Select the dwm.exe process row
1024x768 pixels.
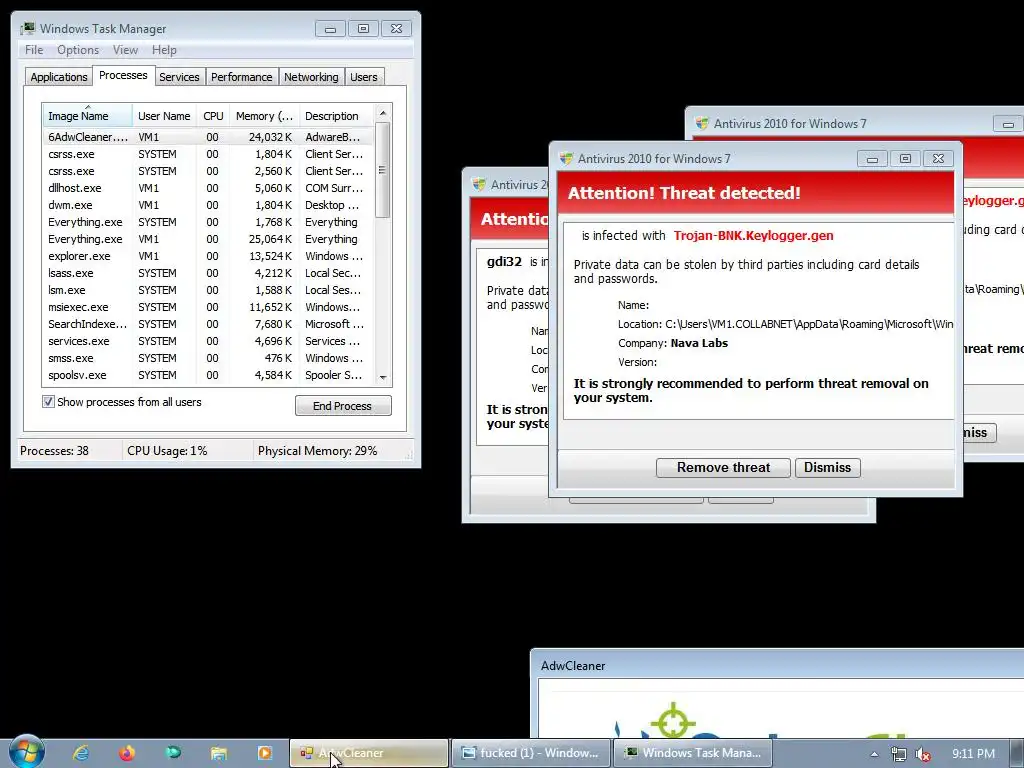coord(208,205)
